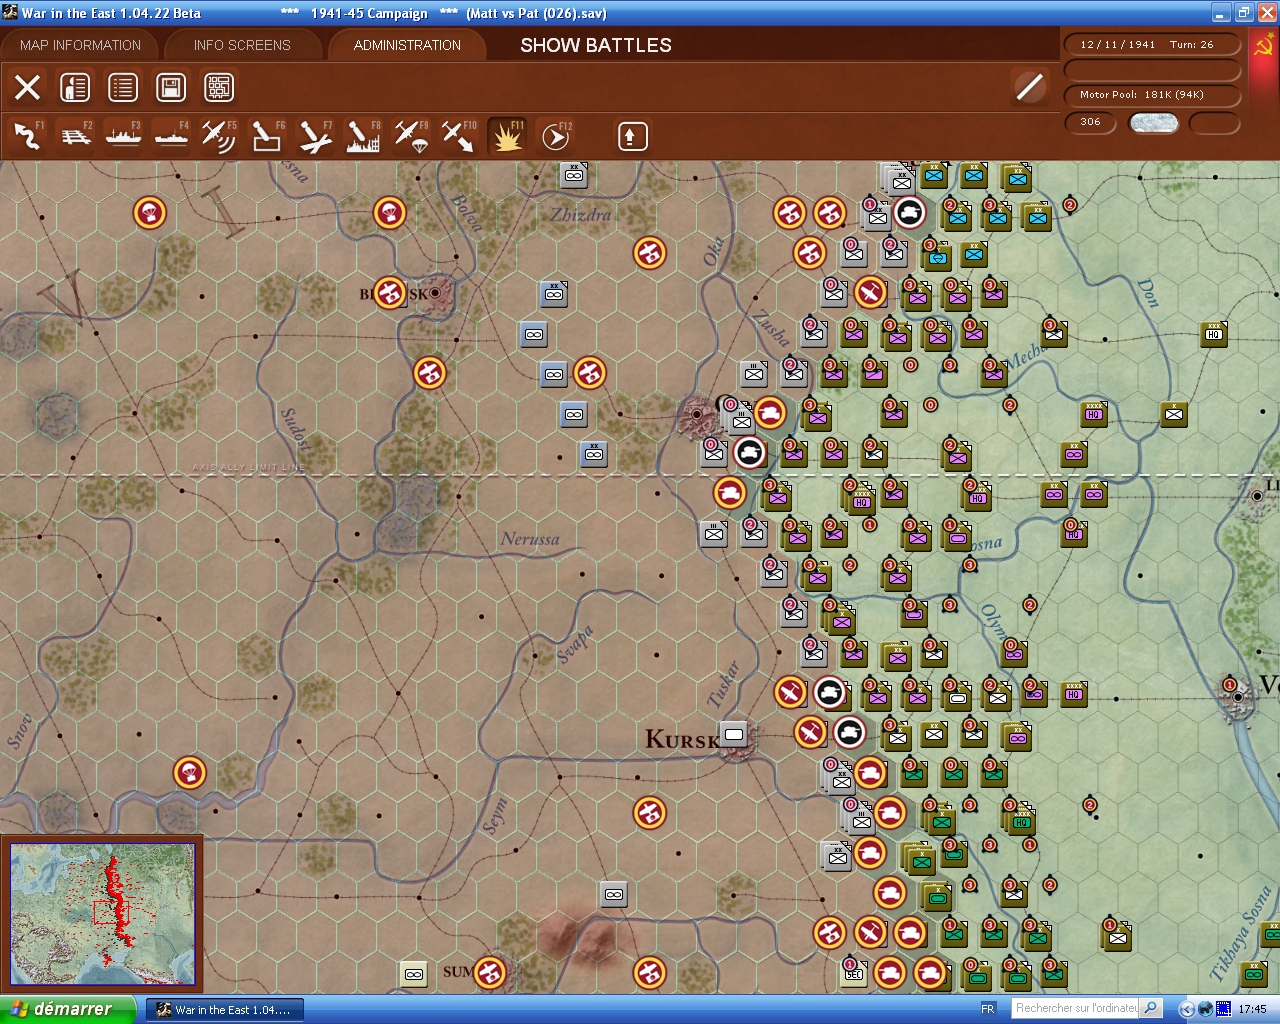Select F5 air reconnaissance mode

(x=219, y=136)
